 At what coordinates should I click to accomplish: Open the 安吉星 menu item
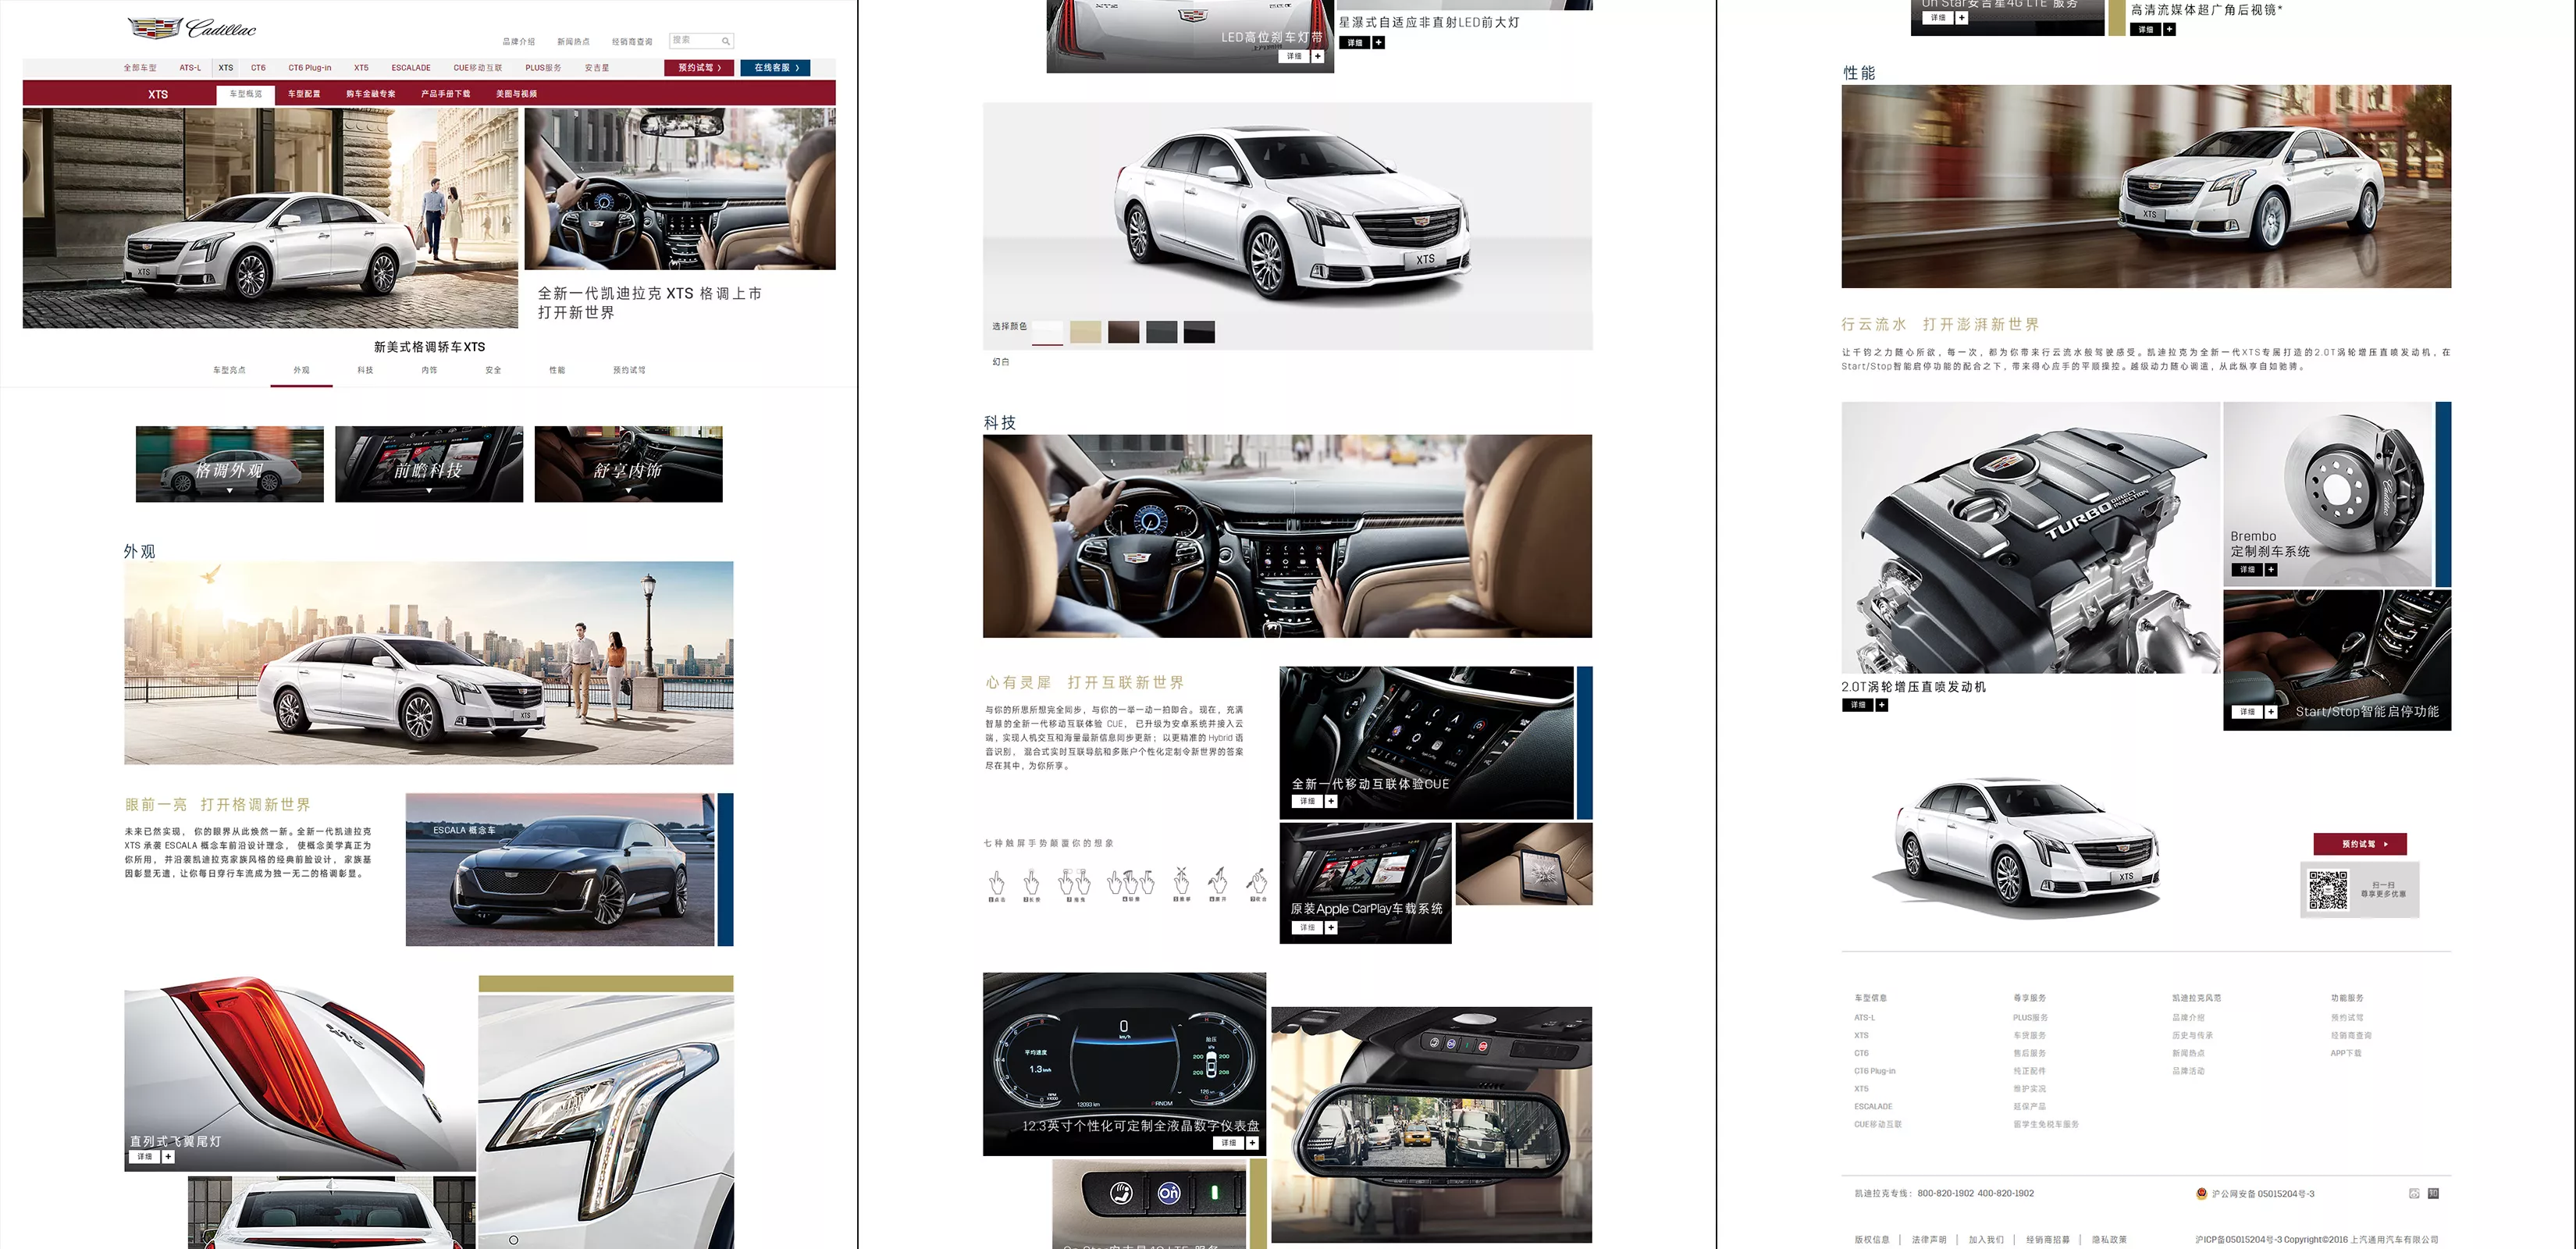tap(597, 68)
